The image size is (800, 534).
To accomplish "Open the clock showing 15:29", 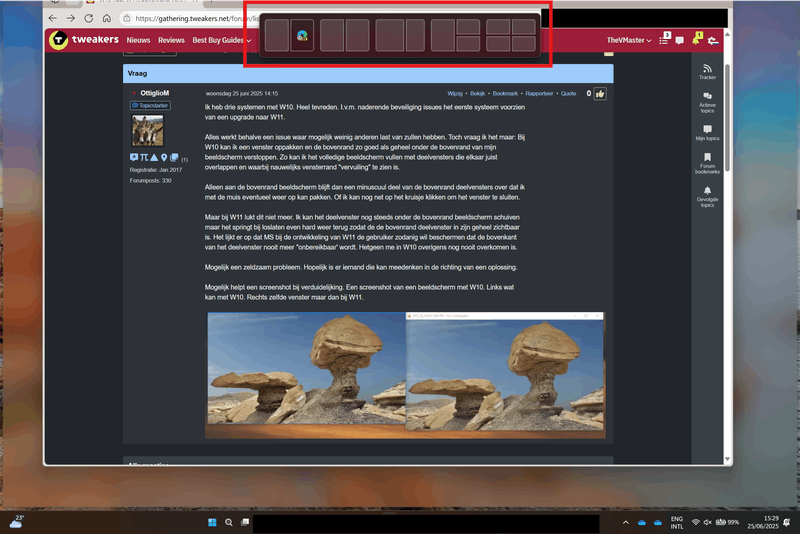I will [763, 522].
